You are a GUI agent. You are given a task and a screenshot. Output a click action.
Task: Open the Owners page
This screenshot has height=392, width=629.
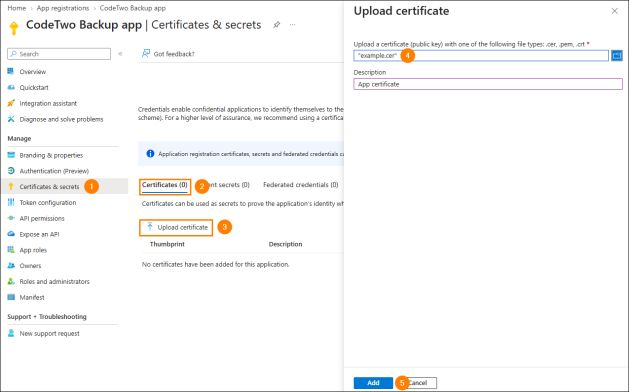click(x=30, y=266)
